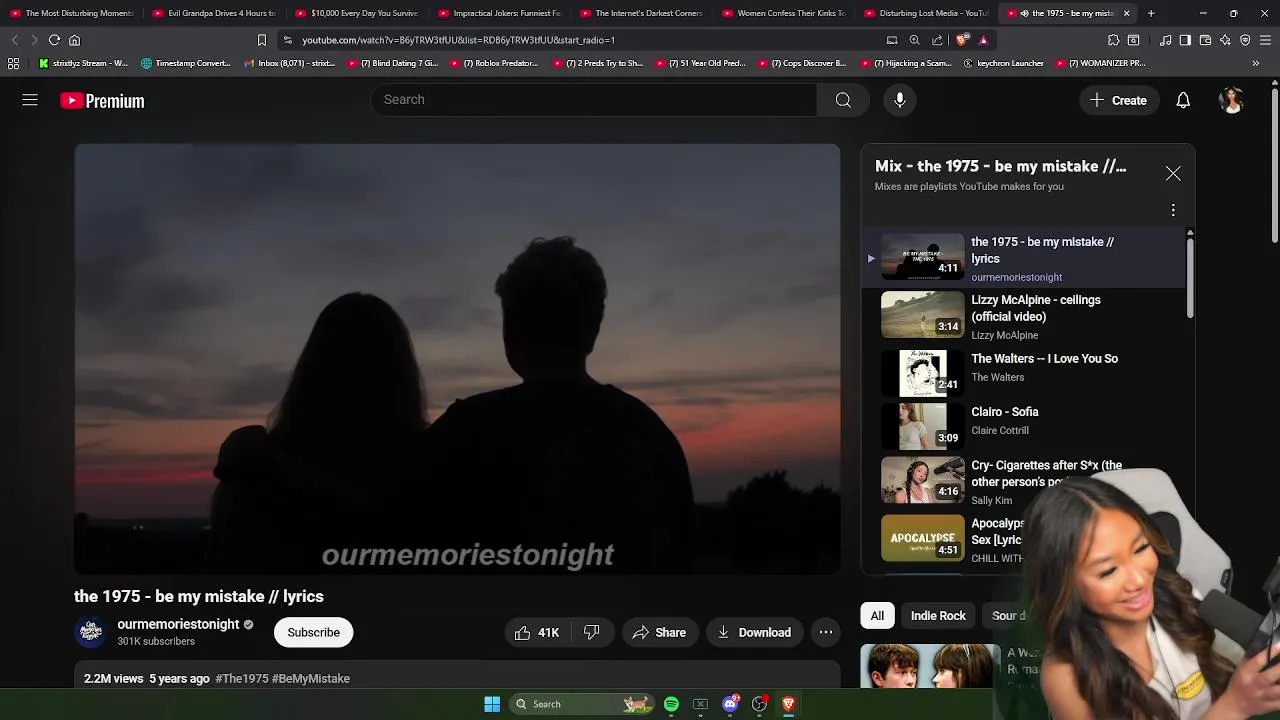Open Spotify from the taskbar
Image resolution: width=1280 pixels, height=720 pixels.
click(x=671, y=704)
